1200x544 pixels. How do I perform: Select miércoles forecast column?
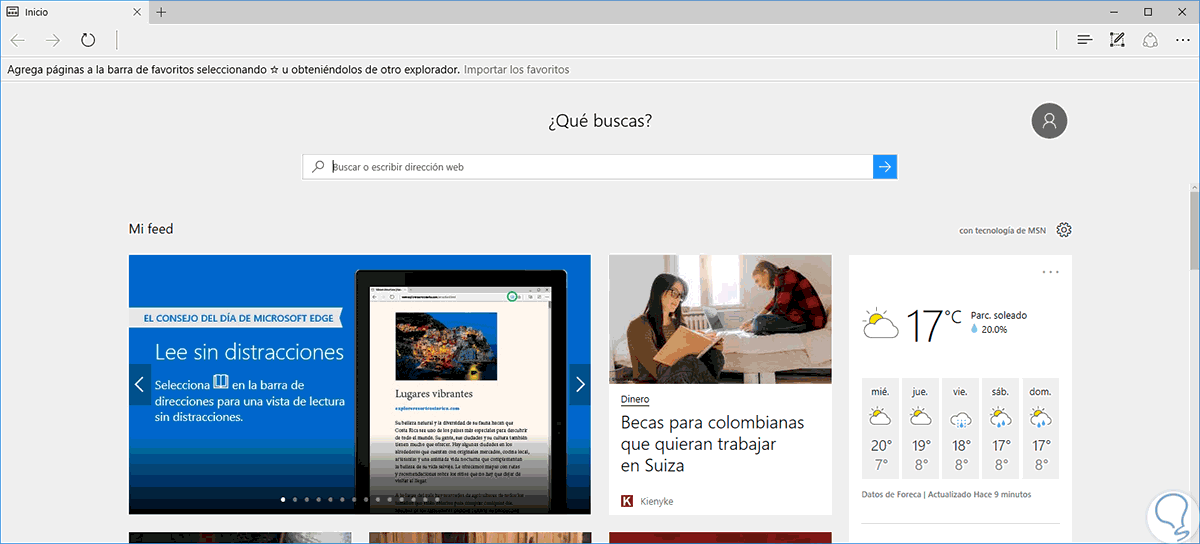(x=880, y=427)
